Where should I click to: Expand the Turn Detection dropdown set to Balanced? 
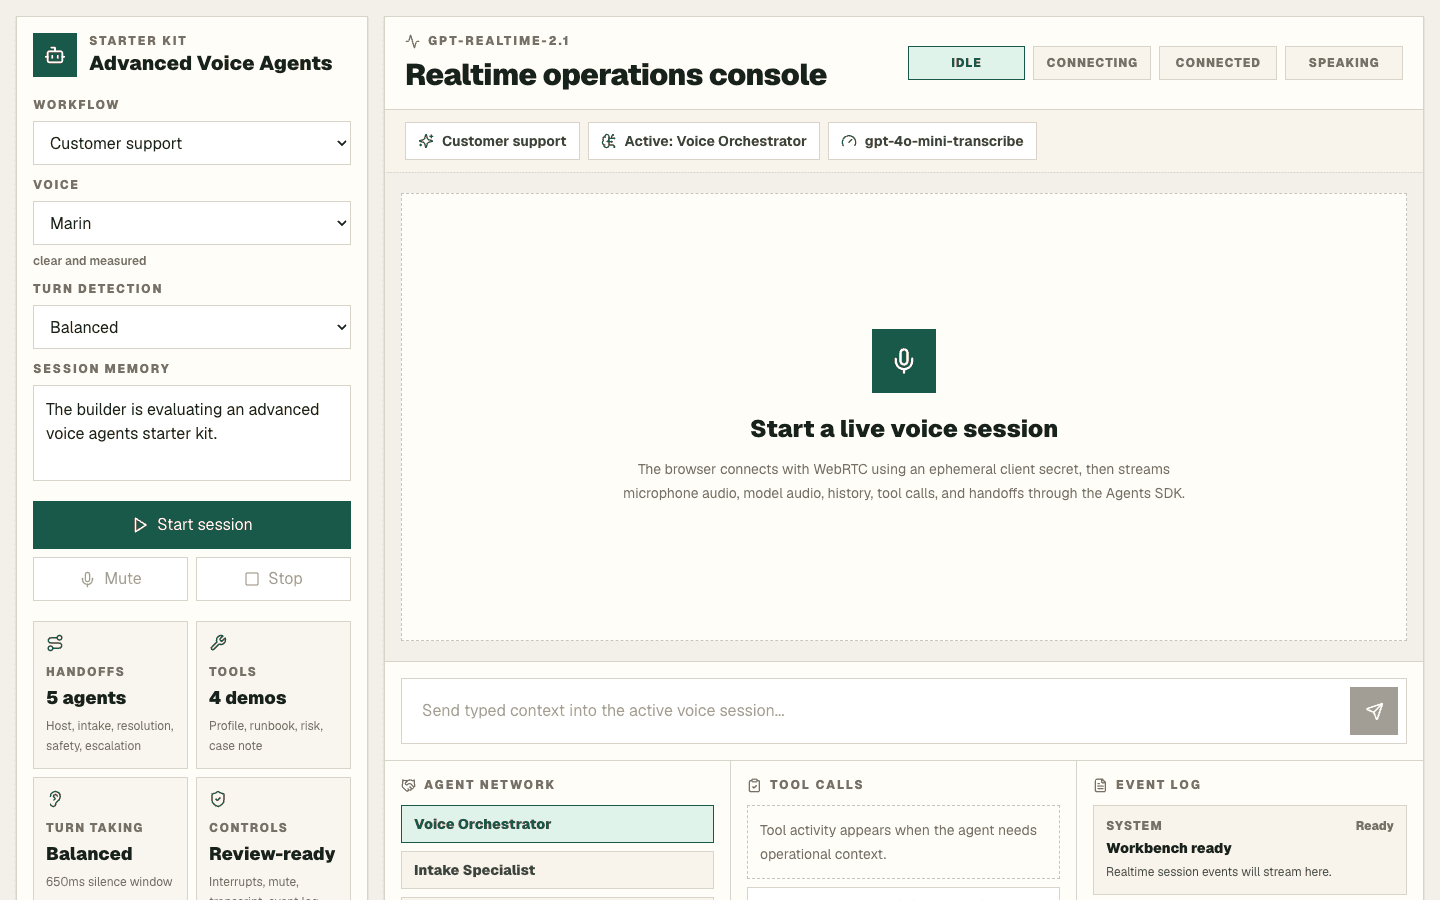tap(192, 327)
